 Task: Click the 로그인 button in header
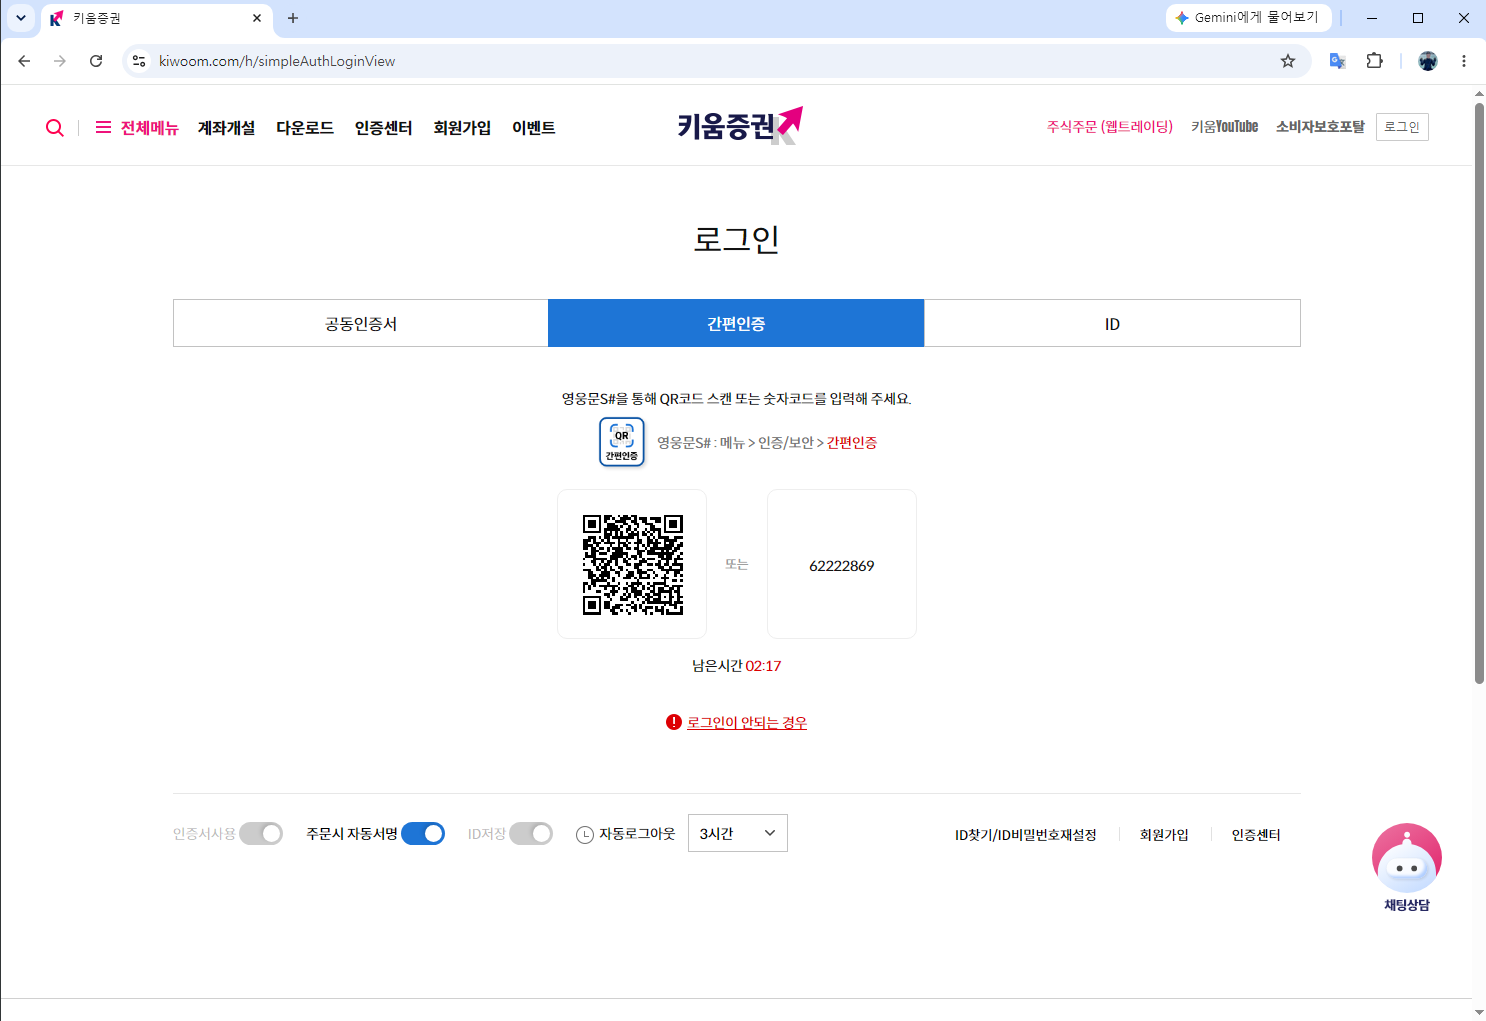(1402, 127)
